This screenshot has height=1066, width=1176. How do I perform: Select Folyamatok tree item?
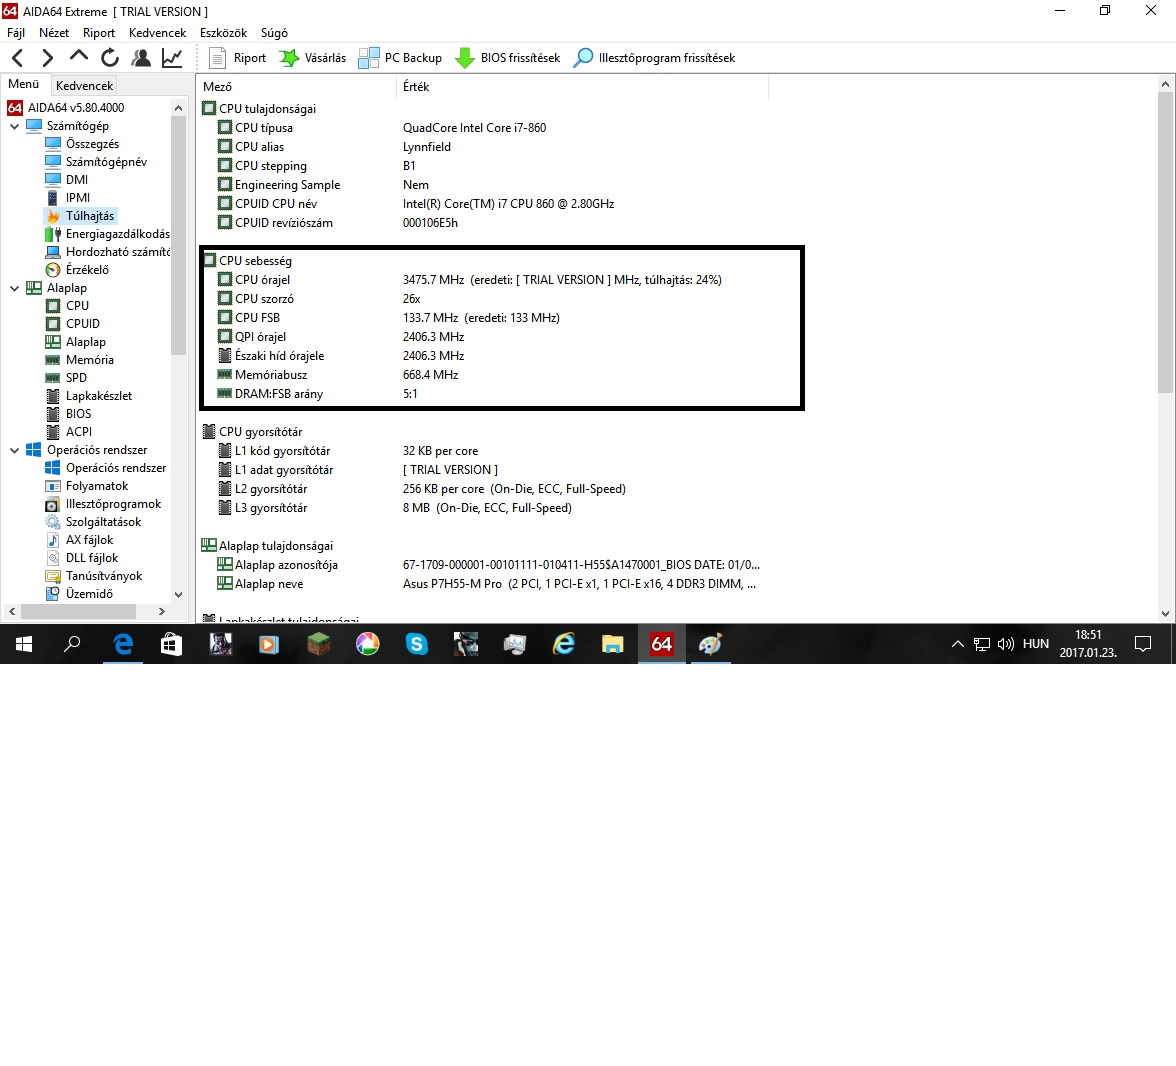(x=97, y=486)
